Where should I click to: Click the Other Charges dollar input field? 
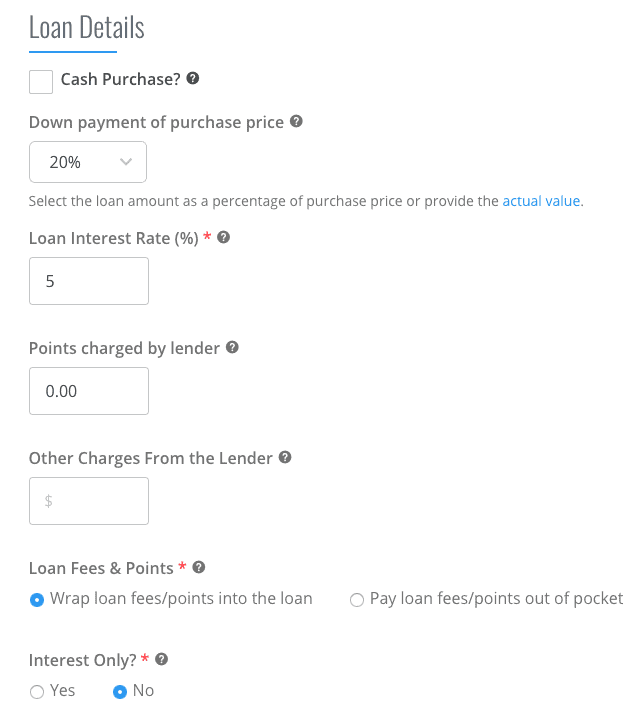click(x=89, y=501)
